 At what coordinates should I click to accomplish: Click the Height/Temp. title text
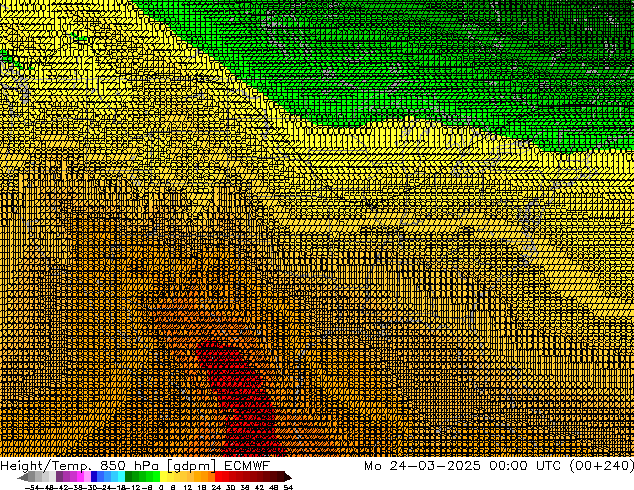point(46,466)
